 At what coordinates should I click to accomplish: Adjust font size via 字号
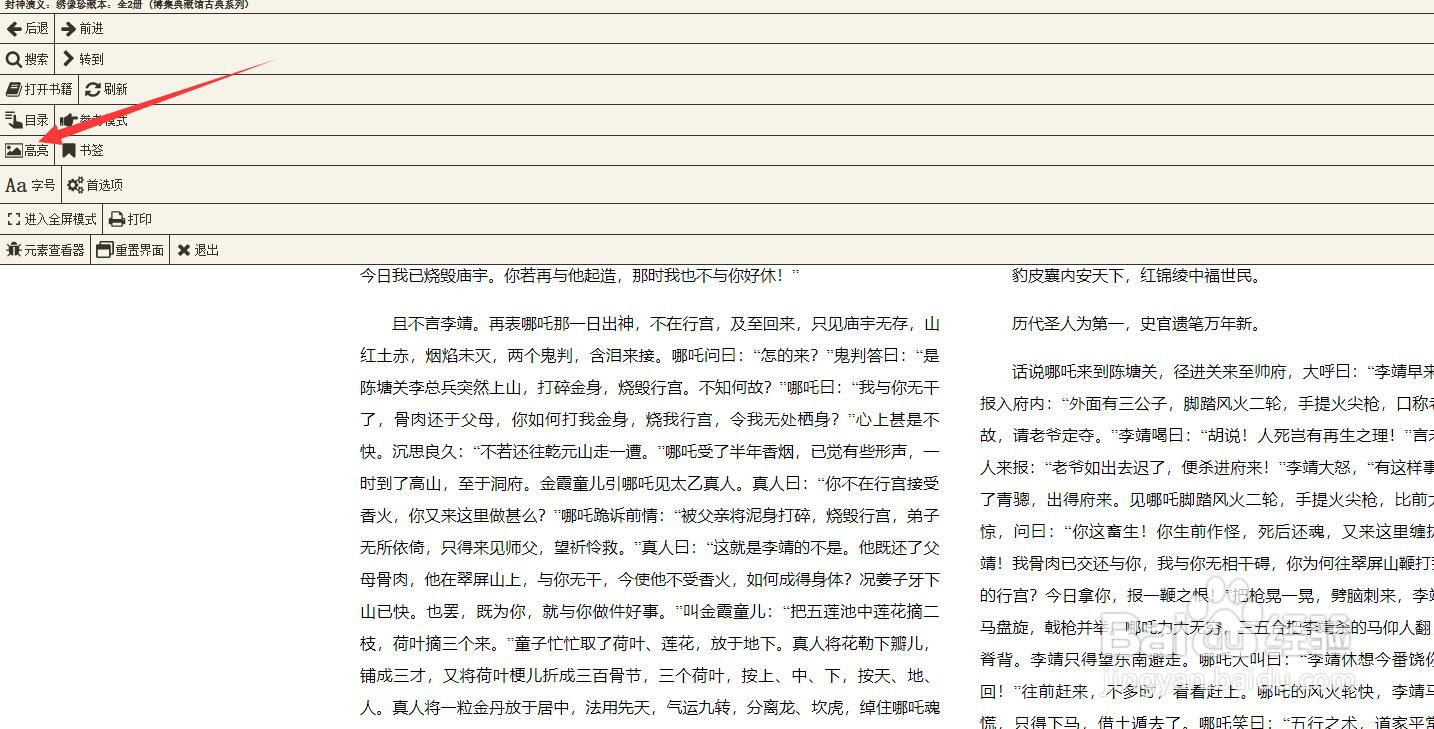click(31, 185)
